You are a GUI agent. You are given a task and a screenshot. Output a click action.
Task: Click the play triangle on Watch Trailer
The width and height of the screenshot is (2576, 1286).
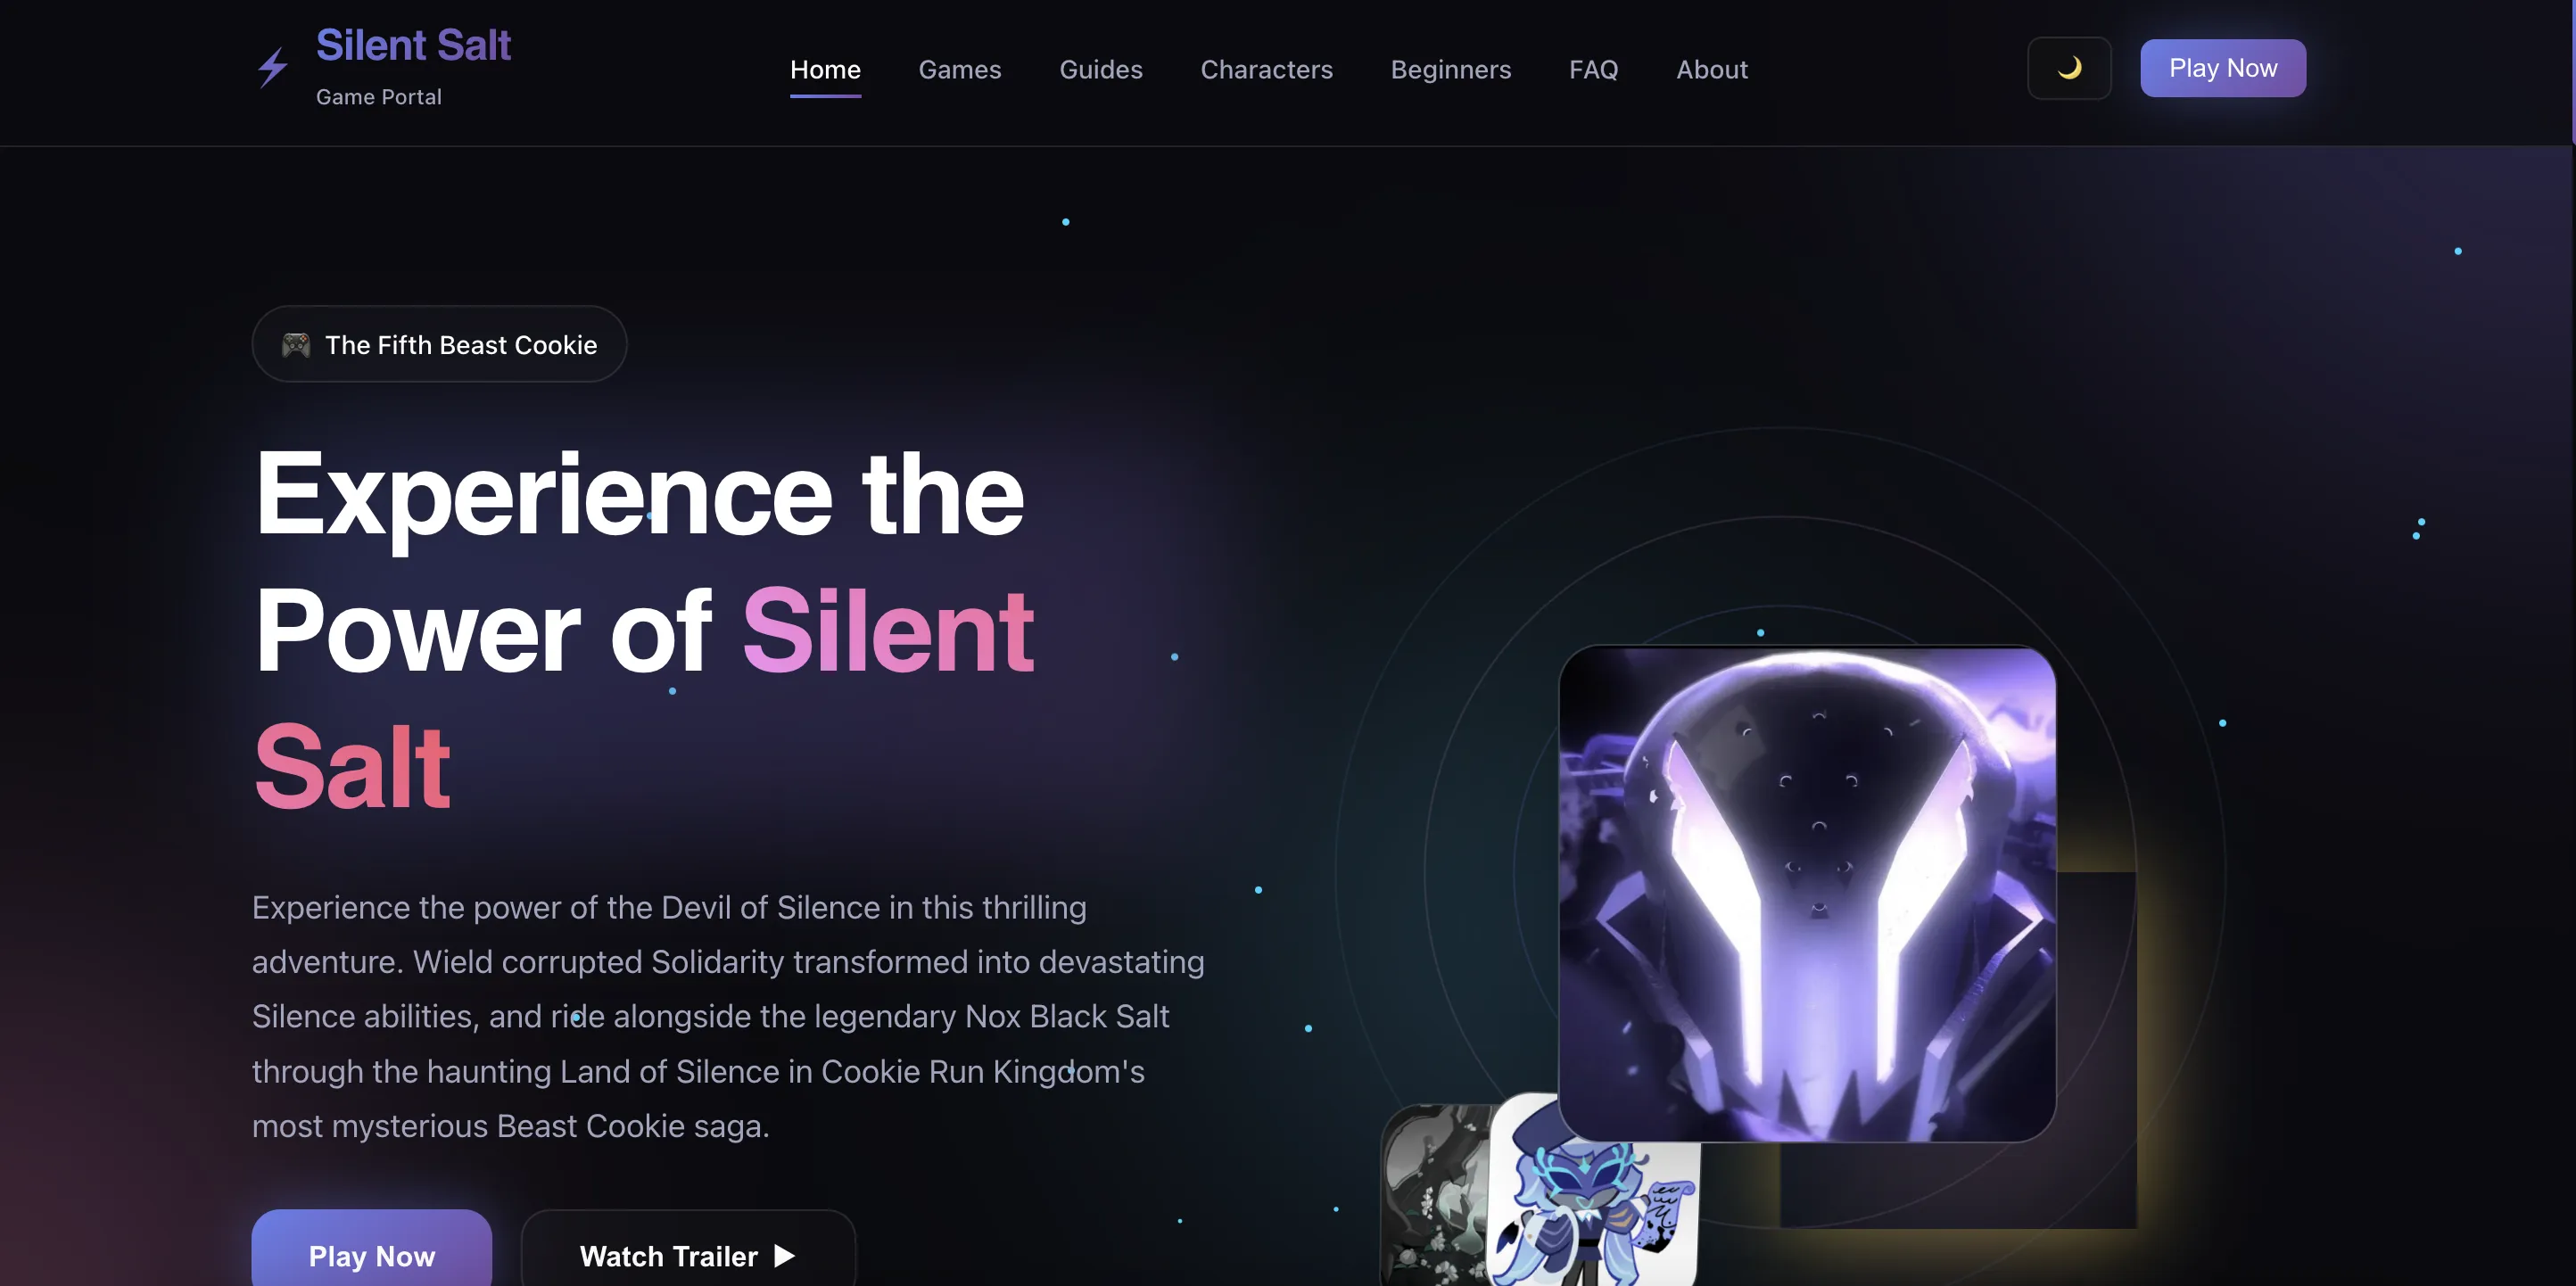click(785, 1255)
